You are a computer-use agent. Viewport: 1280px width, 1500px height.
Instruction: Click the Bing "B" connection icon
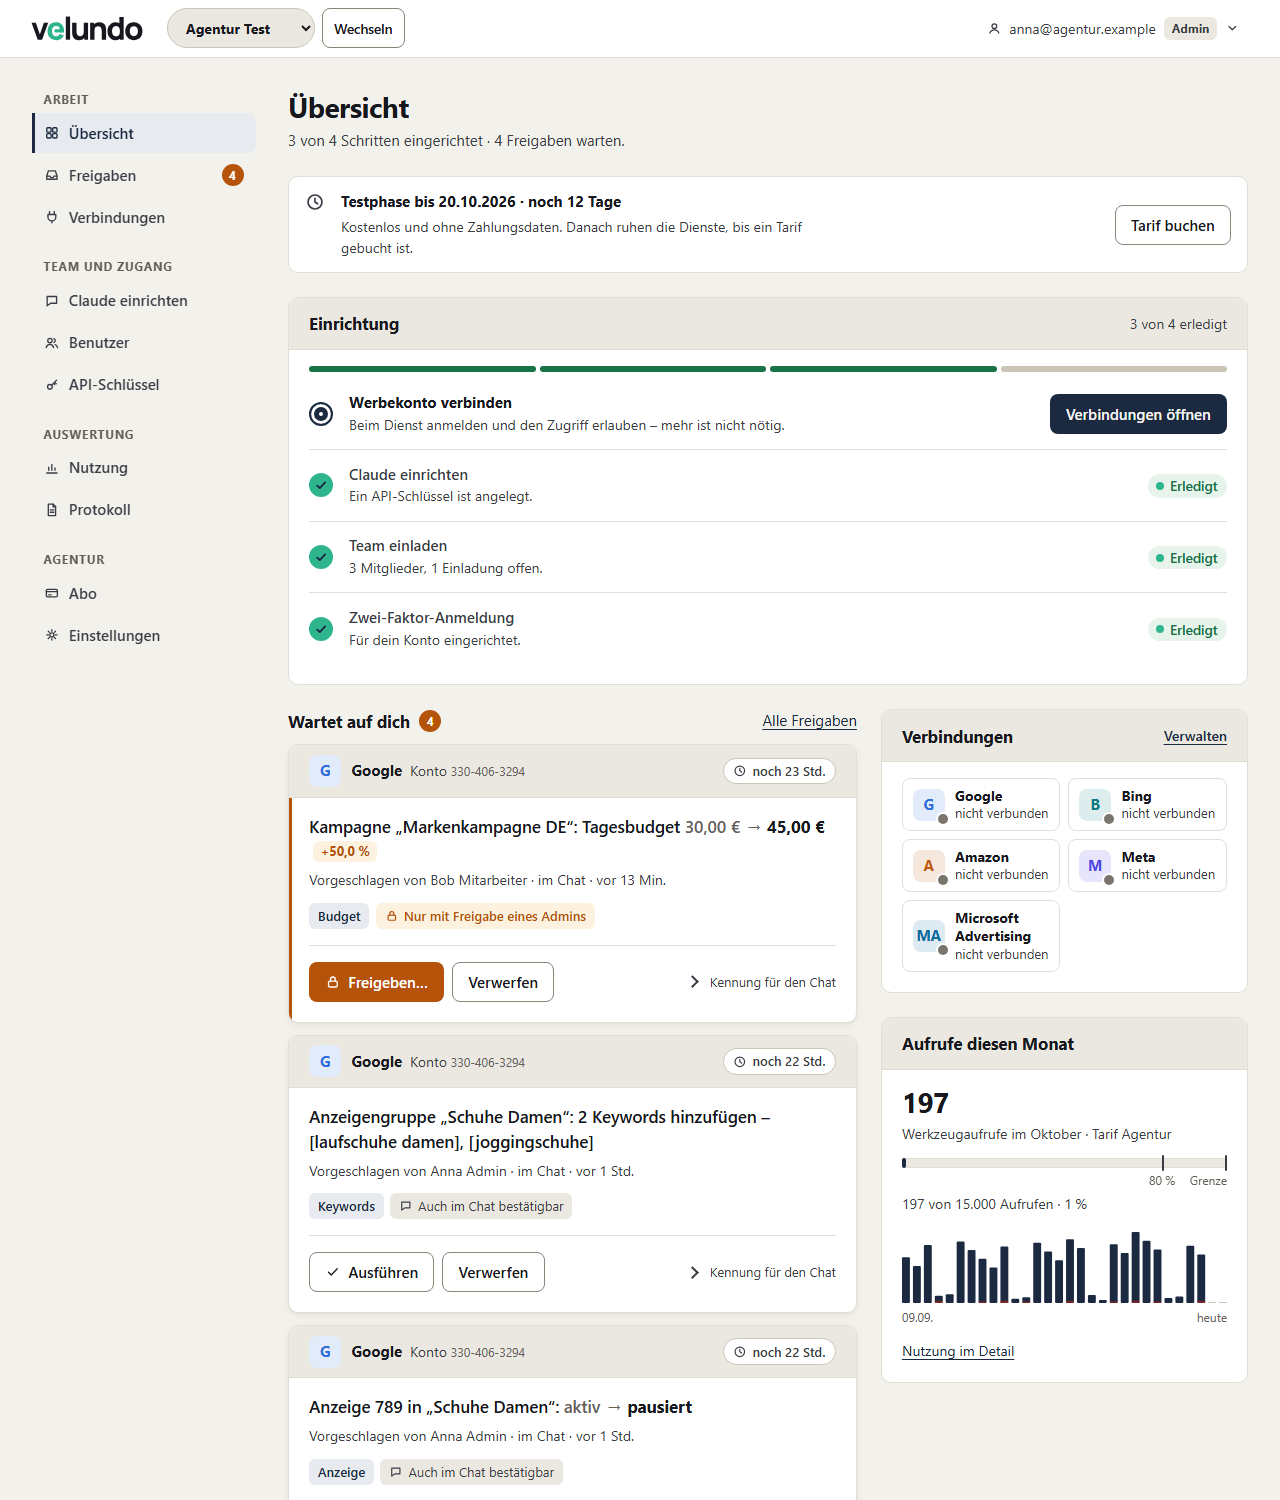[x=1096, y=805]
